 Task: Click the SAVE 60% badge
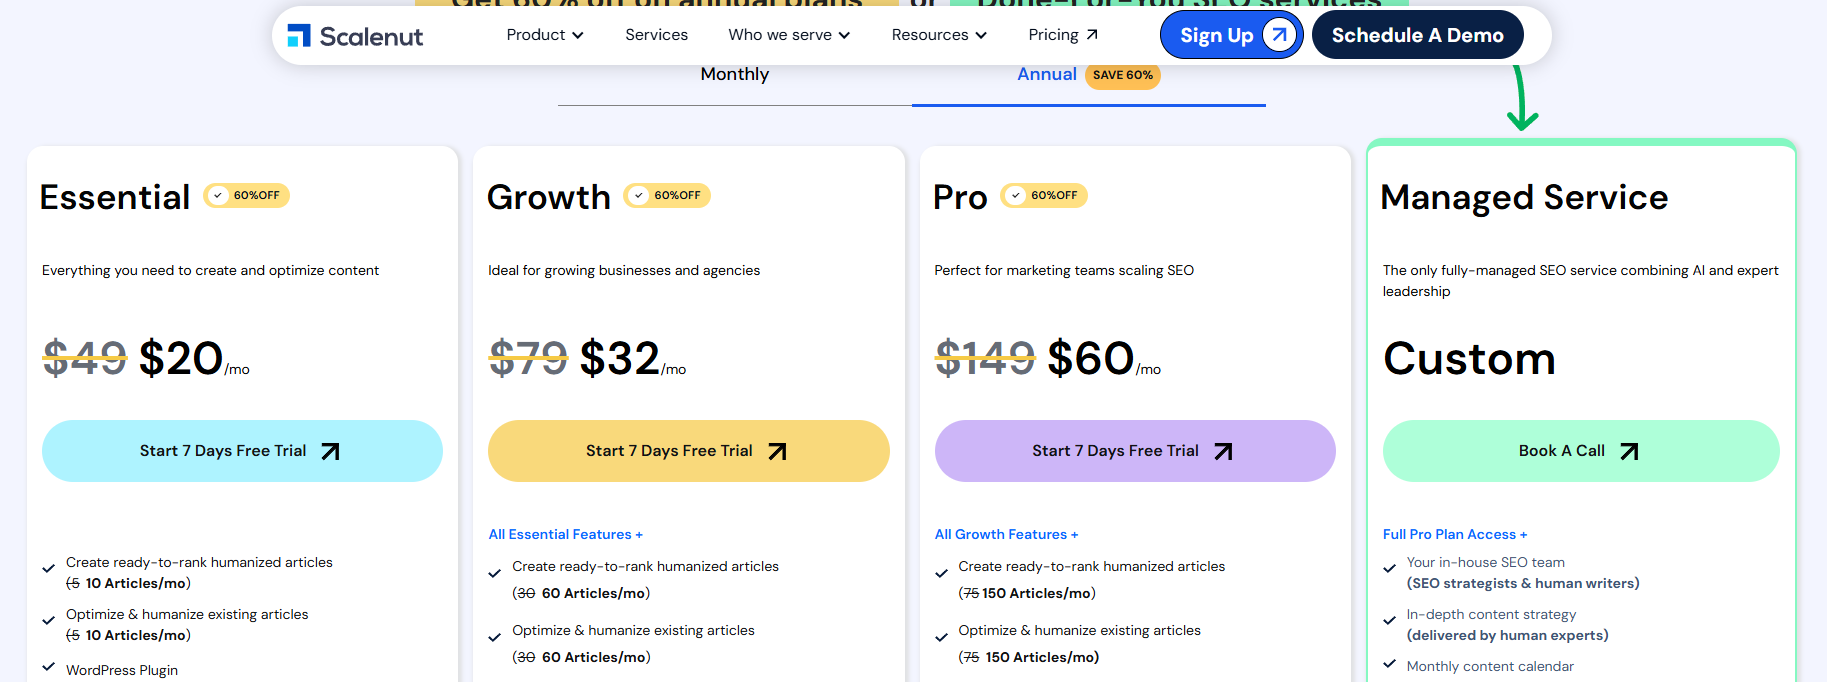coord(1122,75)
